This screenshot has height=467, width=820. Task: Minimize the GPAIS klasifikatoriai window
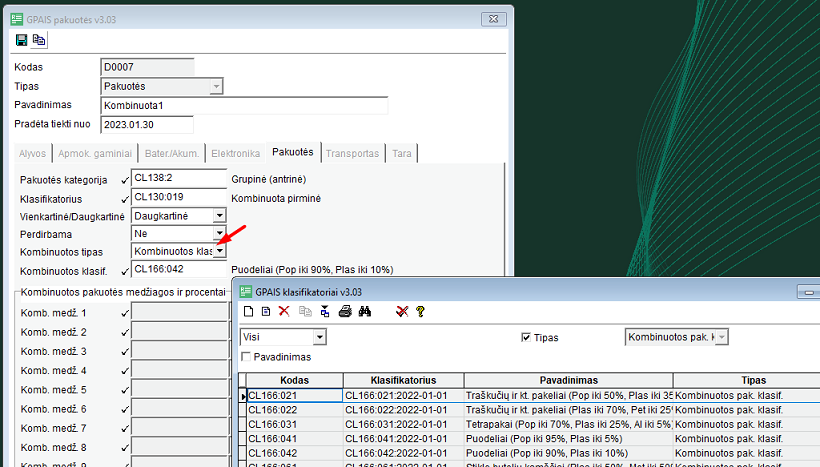(x=808, y=292)
